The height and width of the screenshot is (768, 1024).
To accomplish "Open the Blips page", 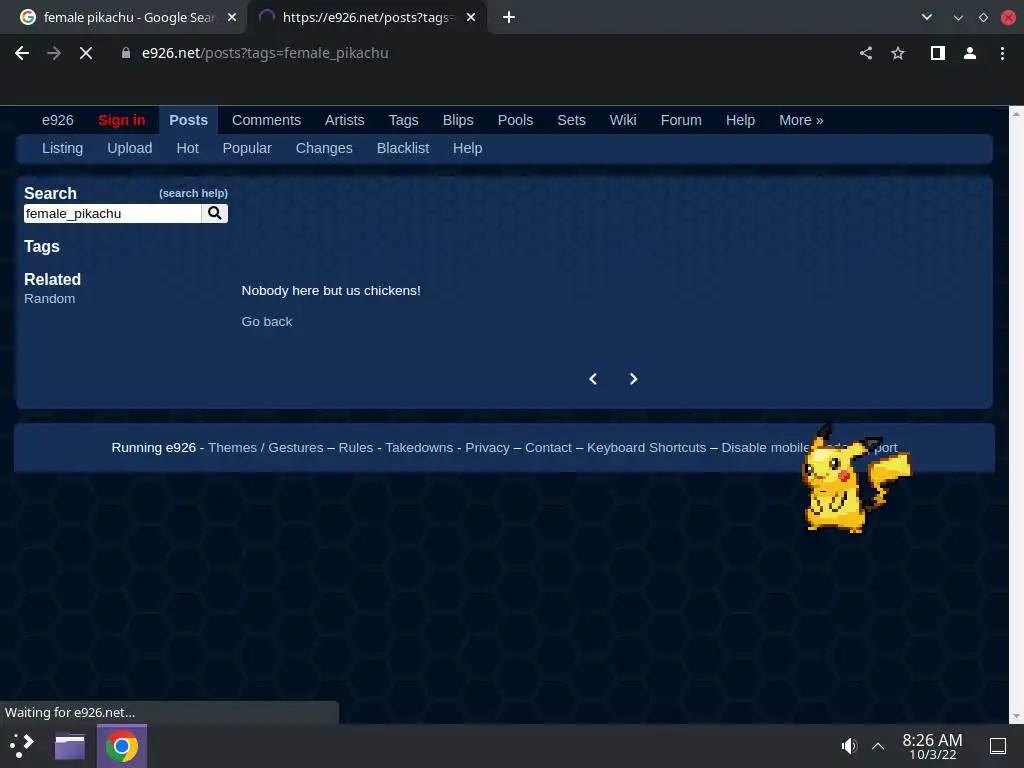I will coord(458,120).
